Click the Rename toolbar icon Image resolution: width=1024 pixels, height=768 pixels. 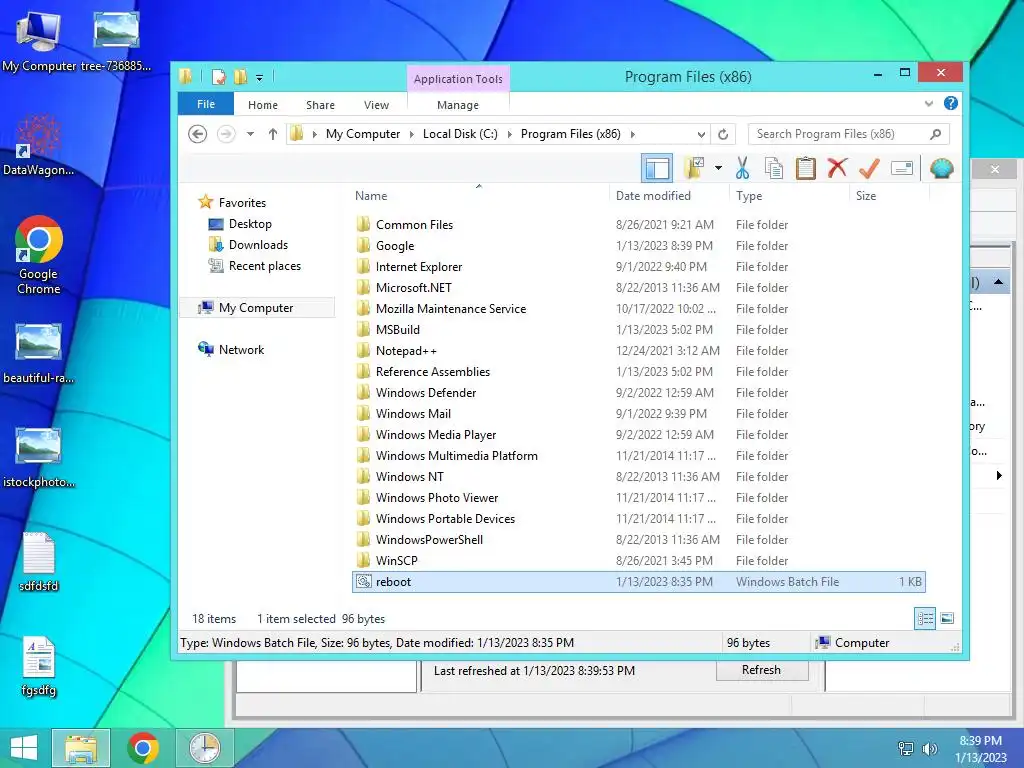point(901,168)
